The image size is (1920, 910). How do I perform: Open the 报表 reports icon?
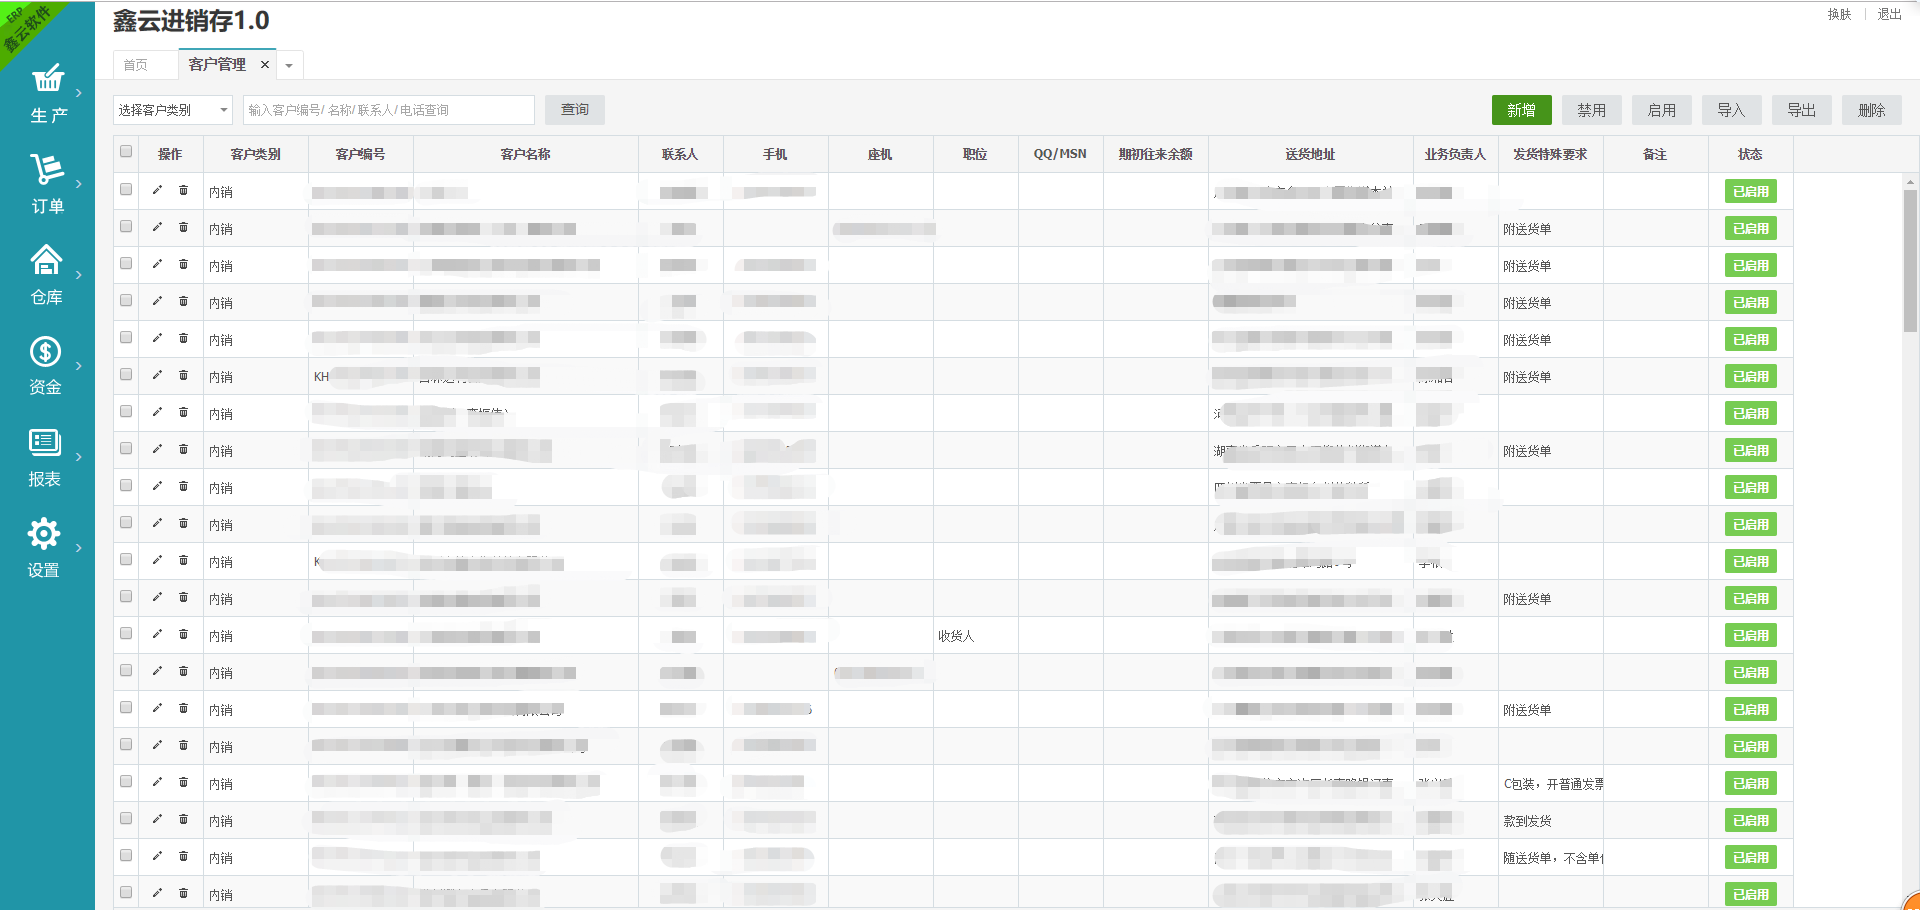(x=45, y=443)
